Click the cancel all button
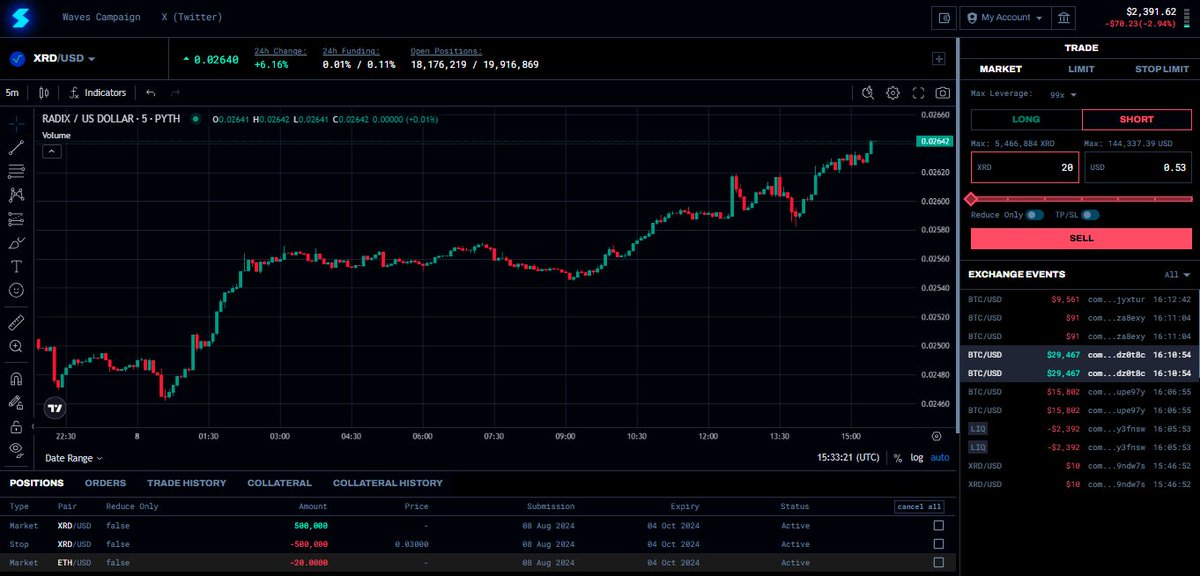 click(x=919, y=506)
